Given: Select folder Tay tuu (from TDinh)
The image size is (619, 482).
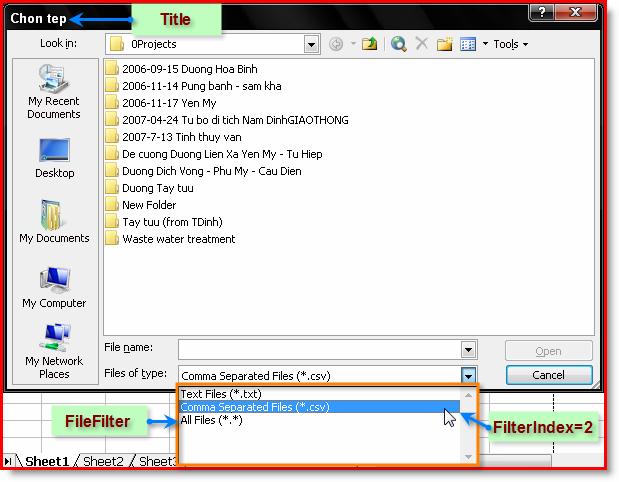Looking at the screenshot, I should pyautogui.click(x=164, y=222).
